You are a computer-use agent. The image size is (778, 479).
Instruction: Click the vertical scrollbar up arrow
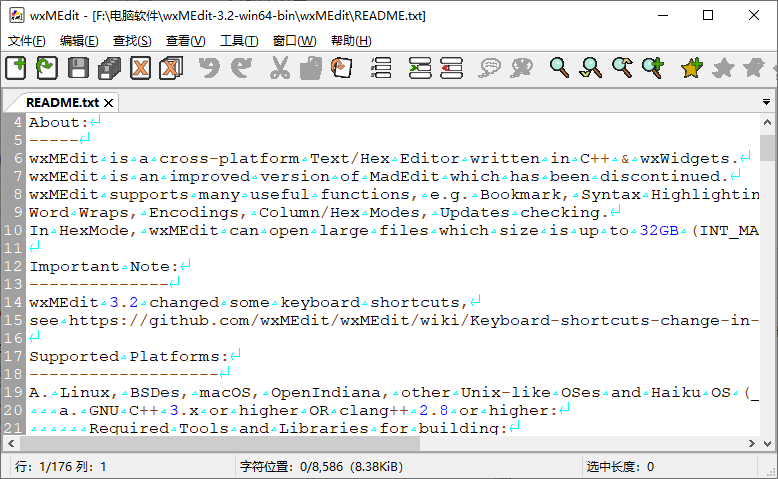(767, 122)
